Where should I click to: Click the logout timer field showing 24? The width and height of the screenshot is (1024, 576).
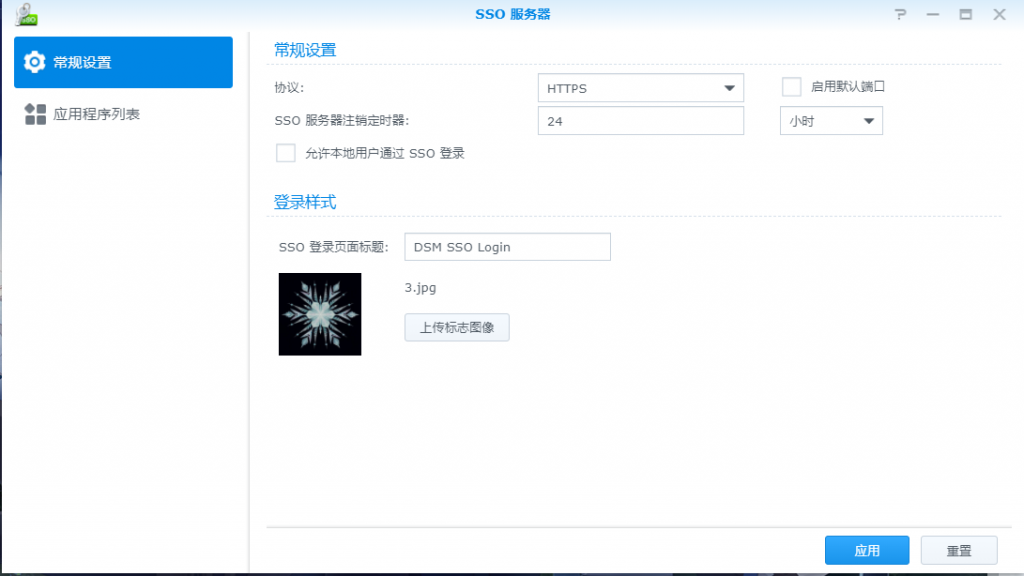tap(640, 121)
